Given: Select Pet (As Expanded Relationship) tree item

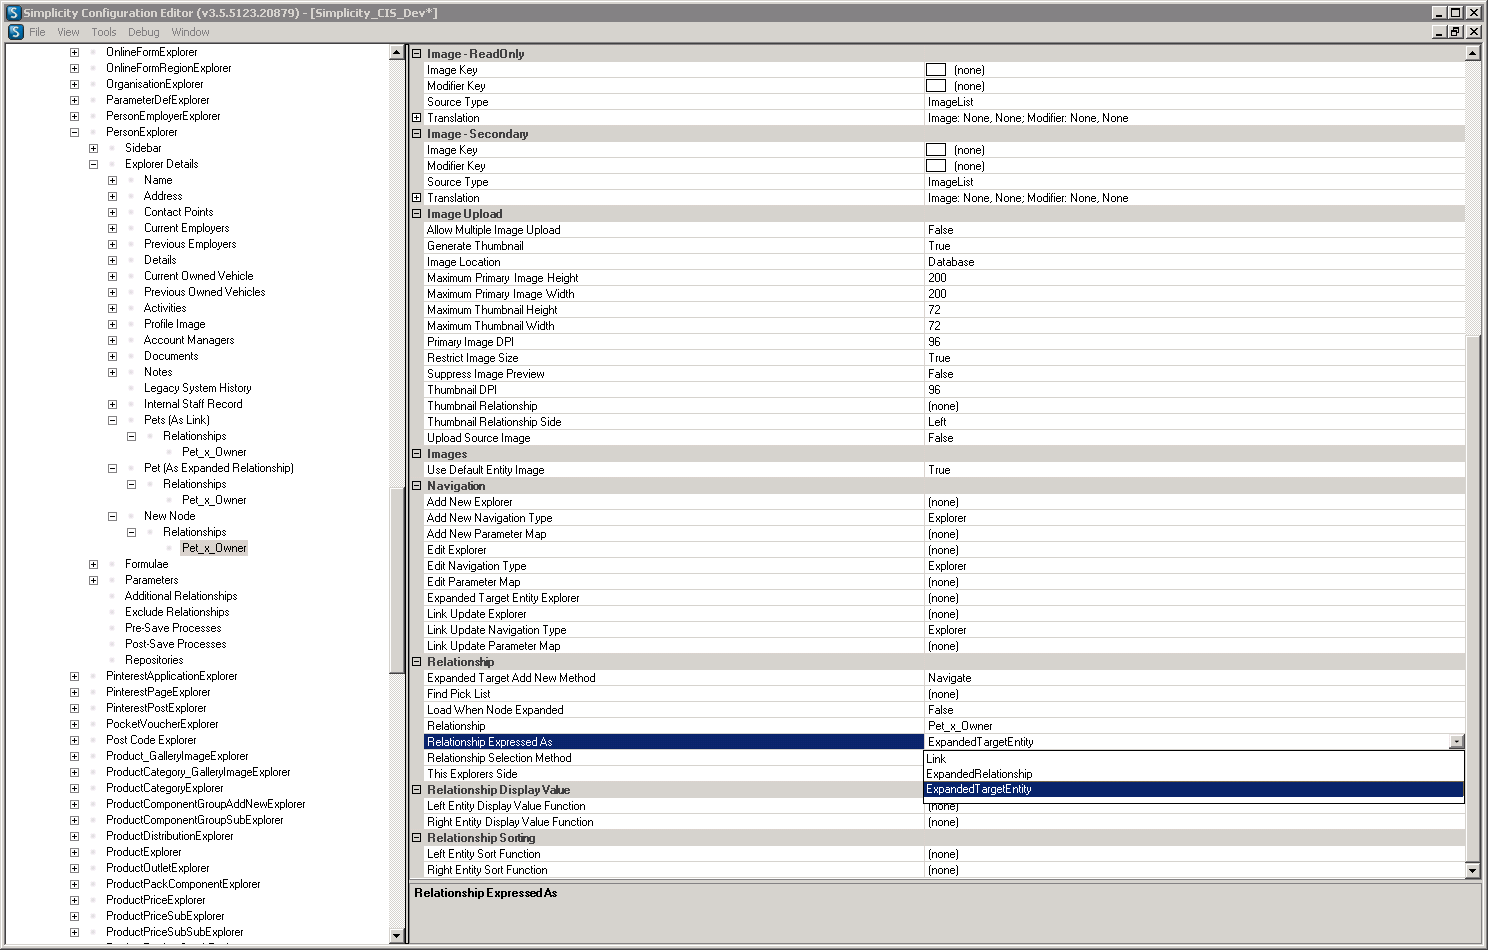Looking at the screenshot, I should 219,468.
